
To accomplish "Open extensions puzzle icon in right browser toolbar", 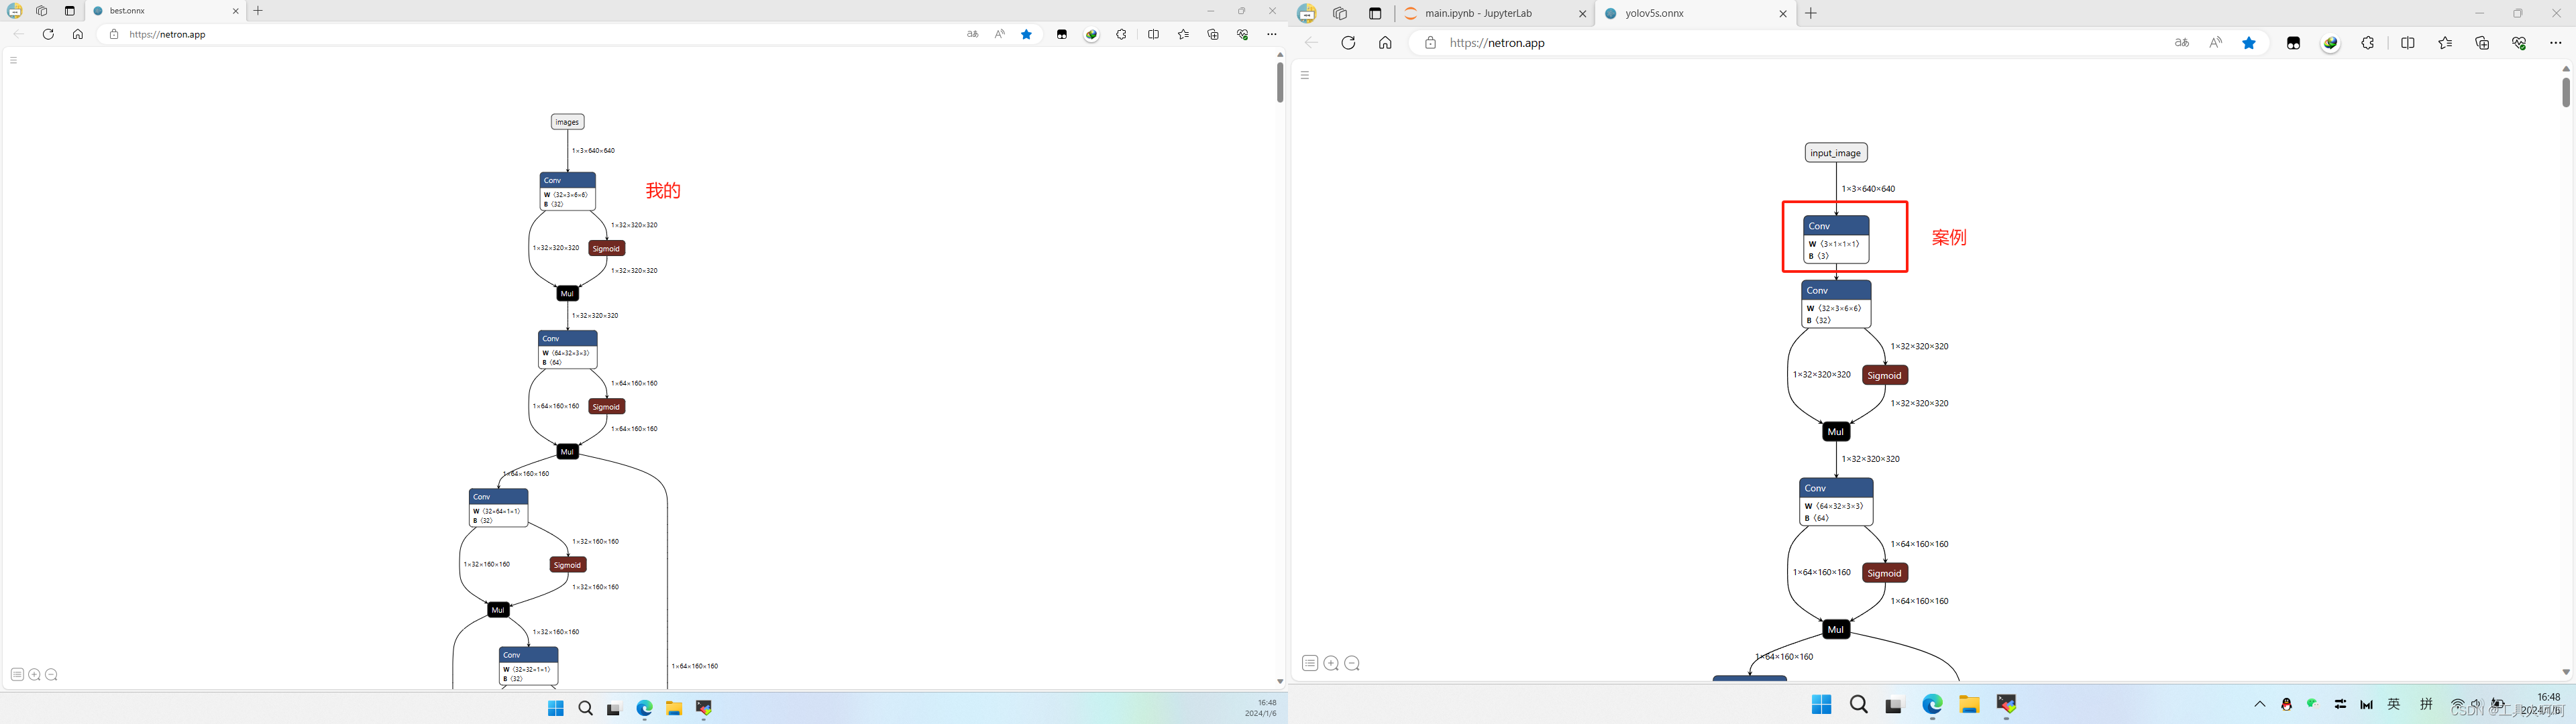I will (2368, 43).
